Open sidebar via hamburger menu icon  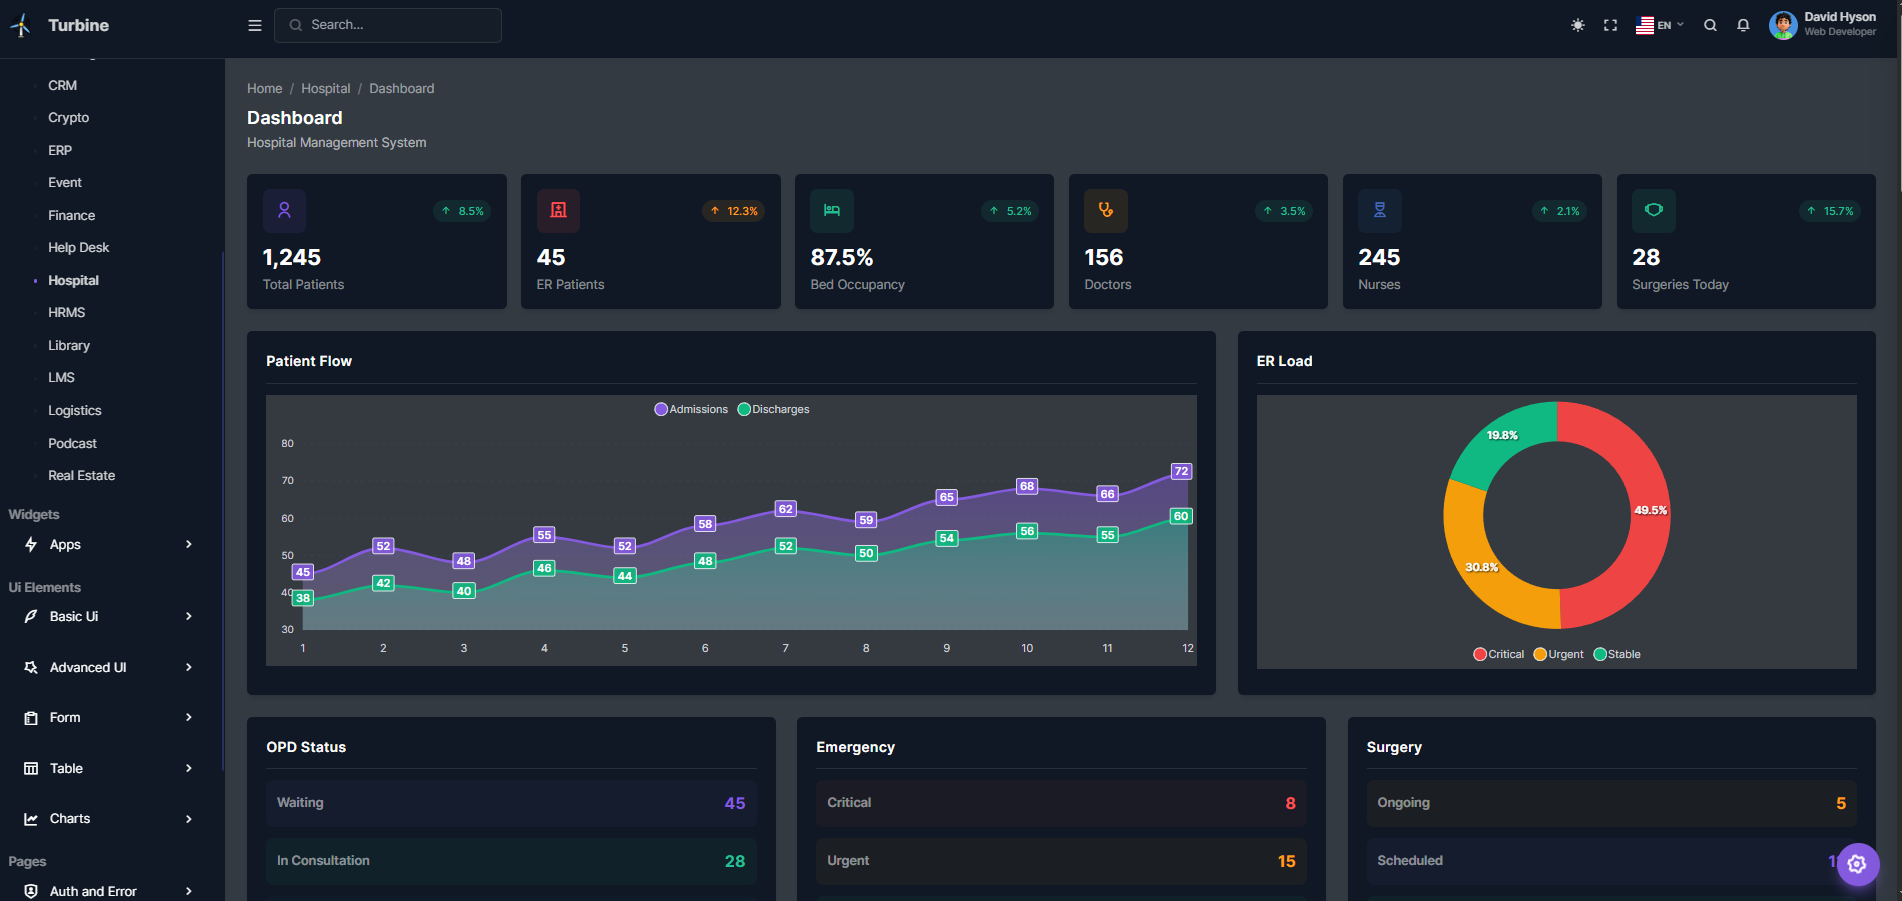pos(254,25)
